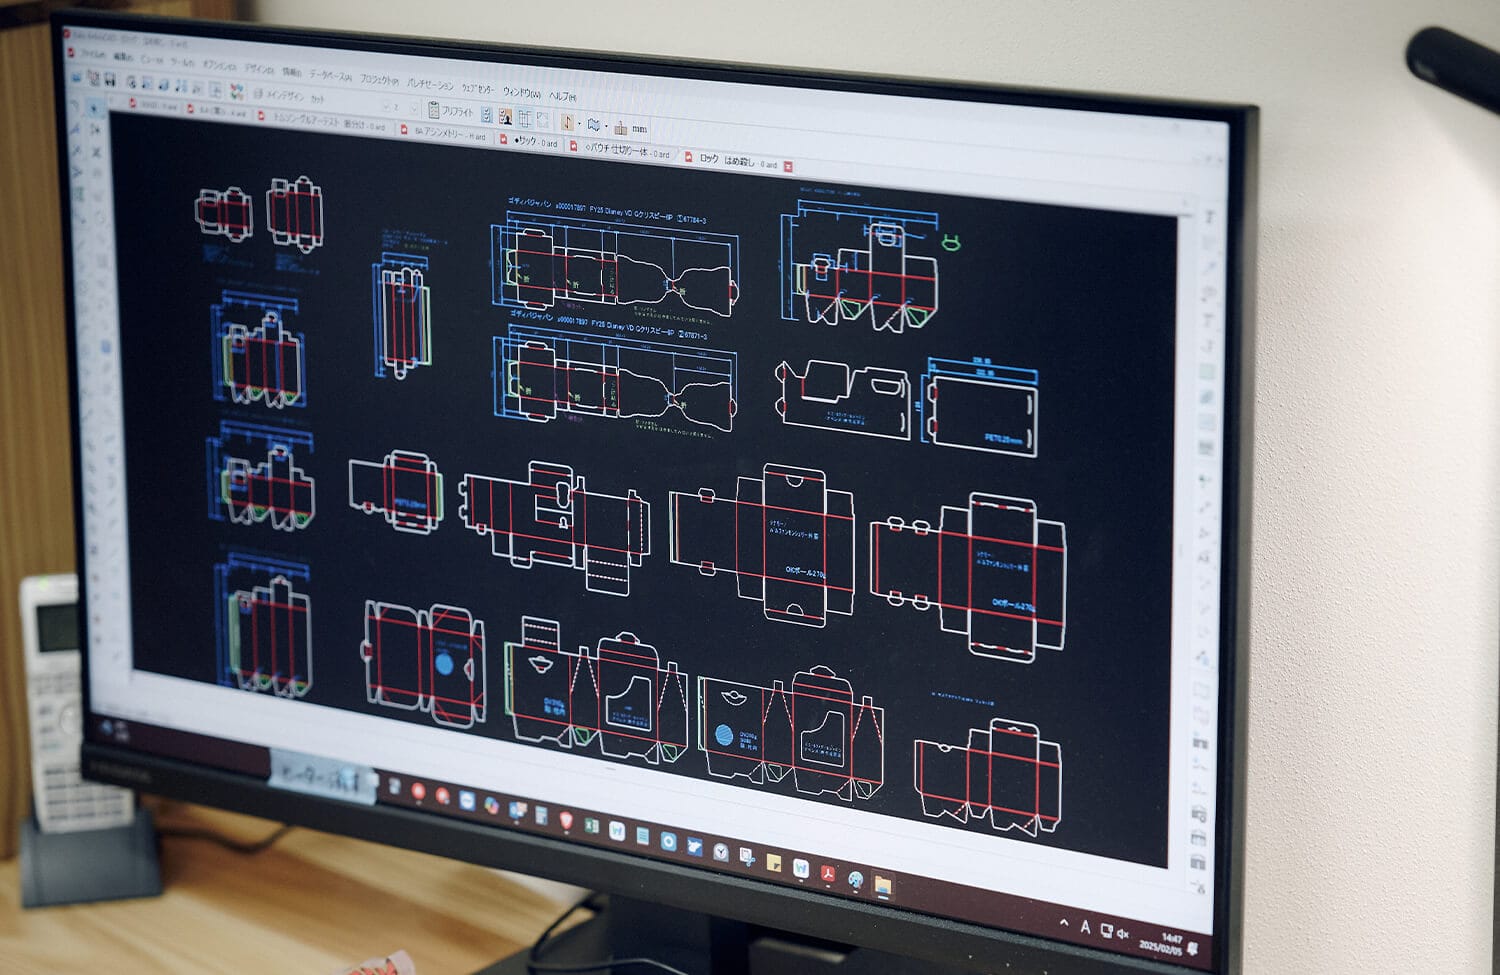Open the ヘルプ (Help) menu
The height and width of the screenshot is (975, 1500).
point(562,96)
